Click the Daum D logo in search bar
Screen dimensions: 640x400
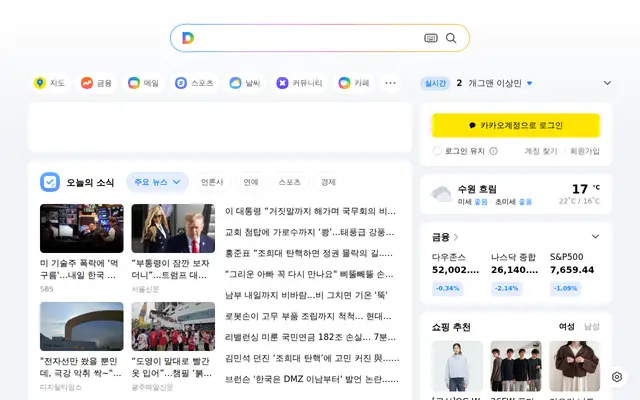click(188, 38)
